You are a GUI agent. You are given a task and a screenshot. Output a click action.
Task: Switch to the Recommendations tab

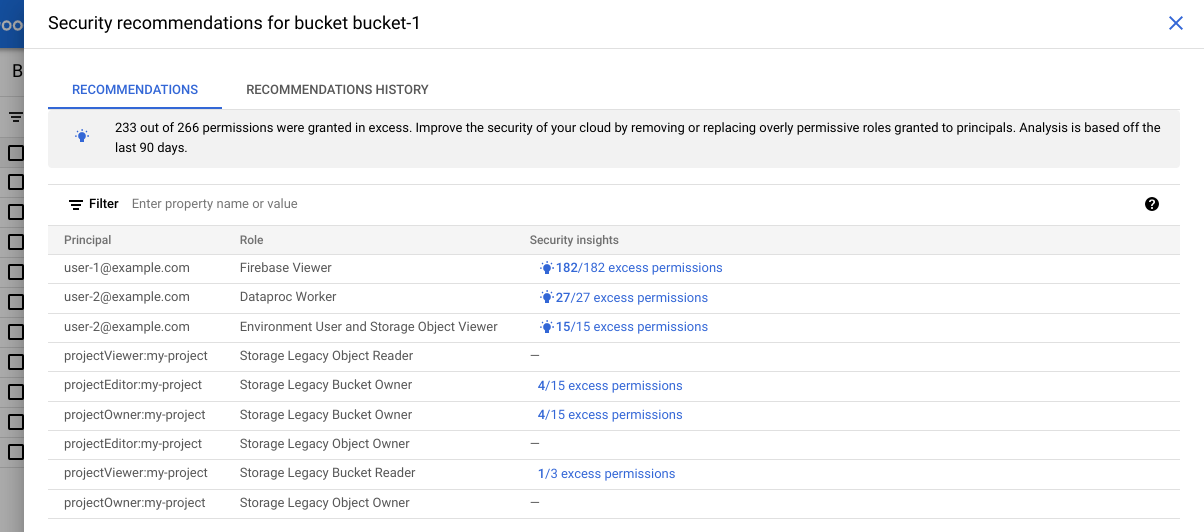coord(135,90)
